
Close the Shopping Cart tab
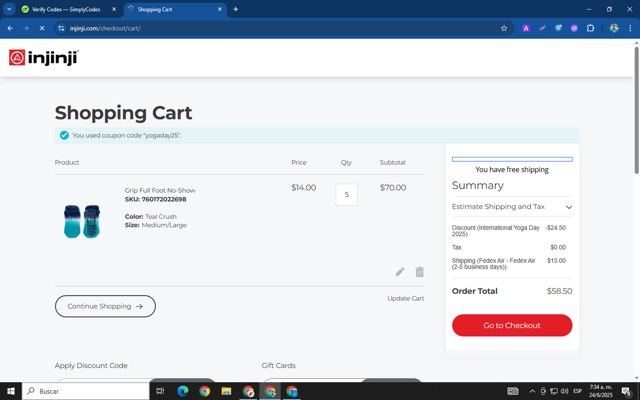[x=220, y=9]
